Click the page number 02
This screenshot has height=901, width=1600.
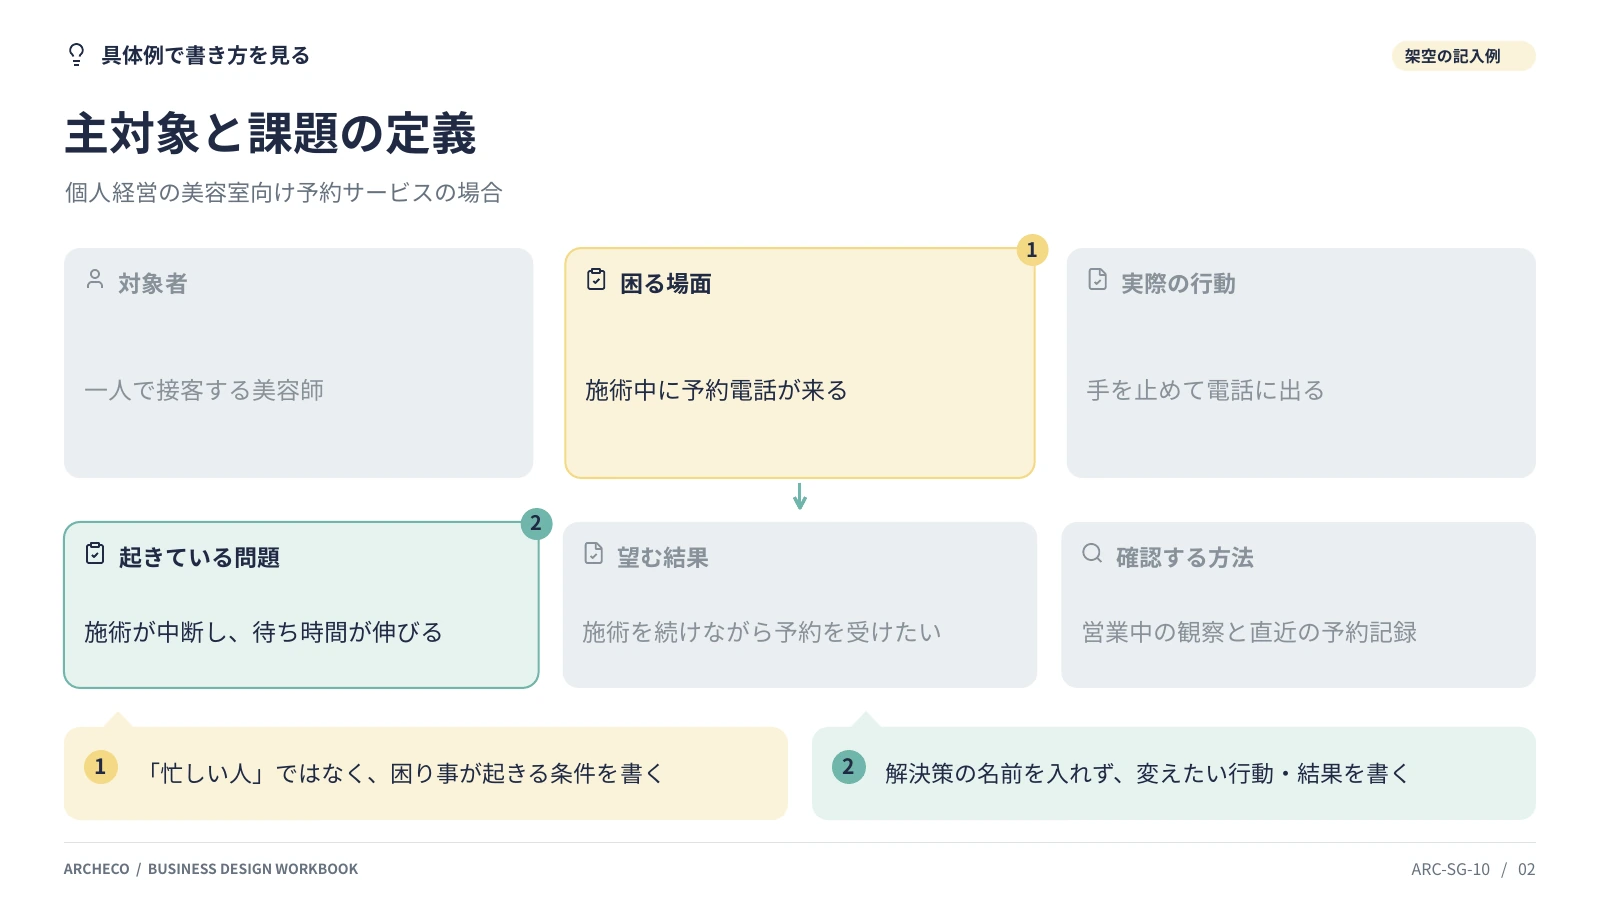tap(1526, 869)
